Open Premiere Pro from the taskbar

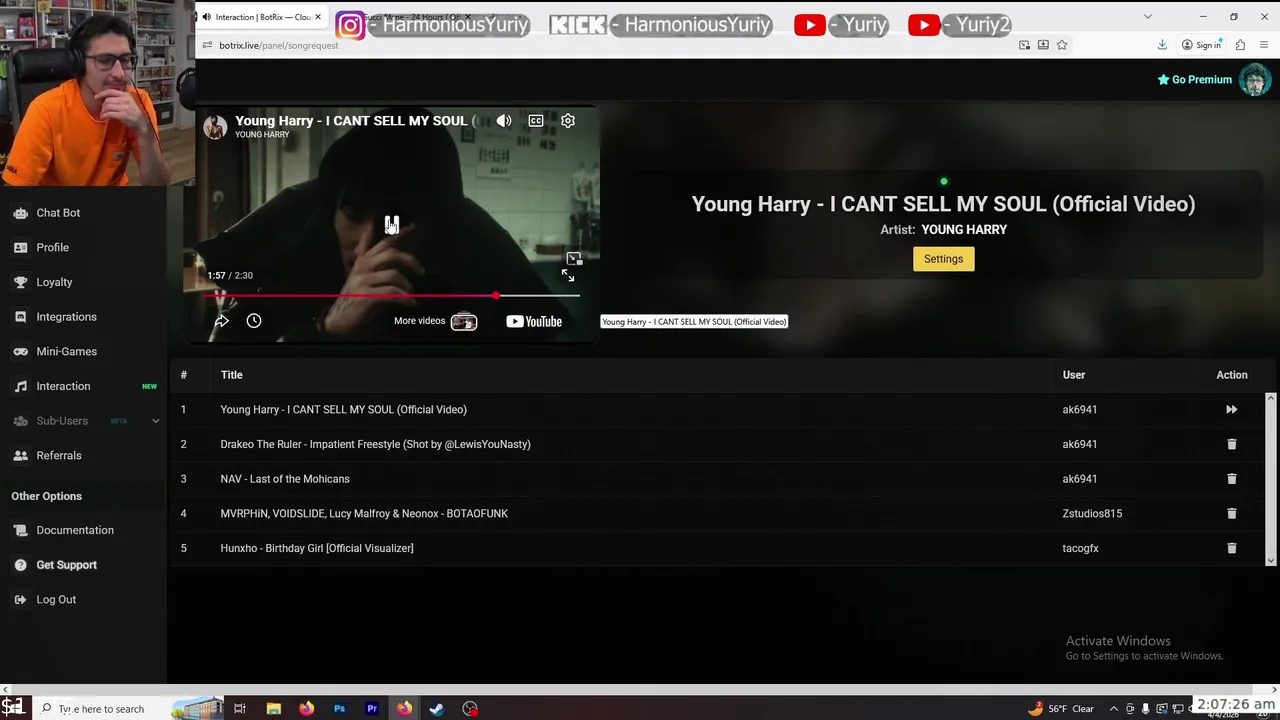click(x=372, y=709)
